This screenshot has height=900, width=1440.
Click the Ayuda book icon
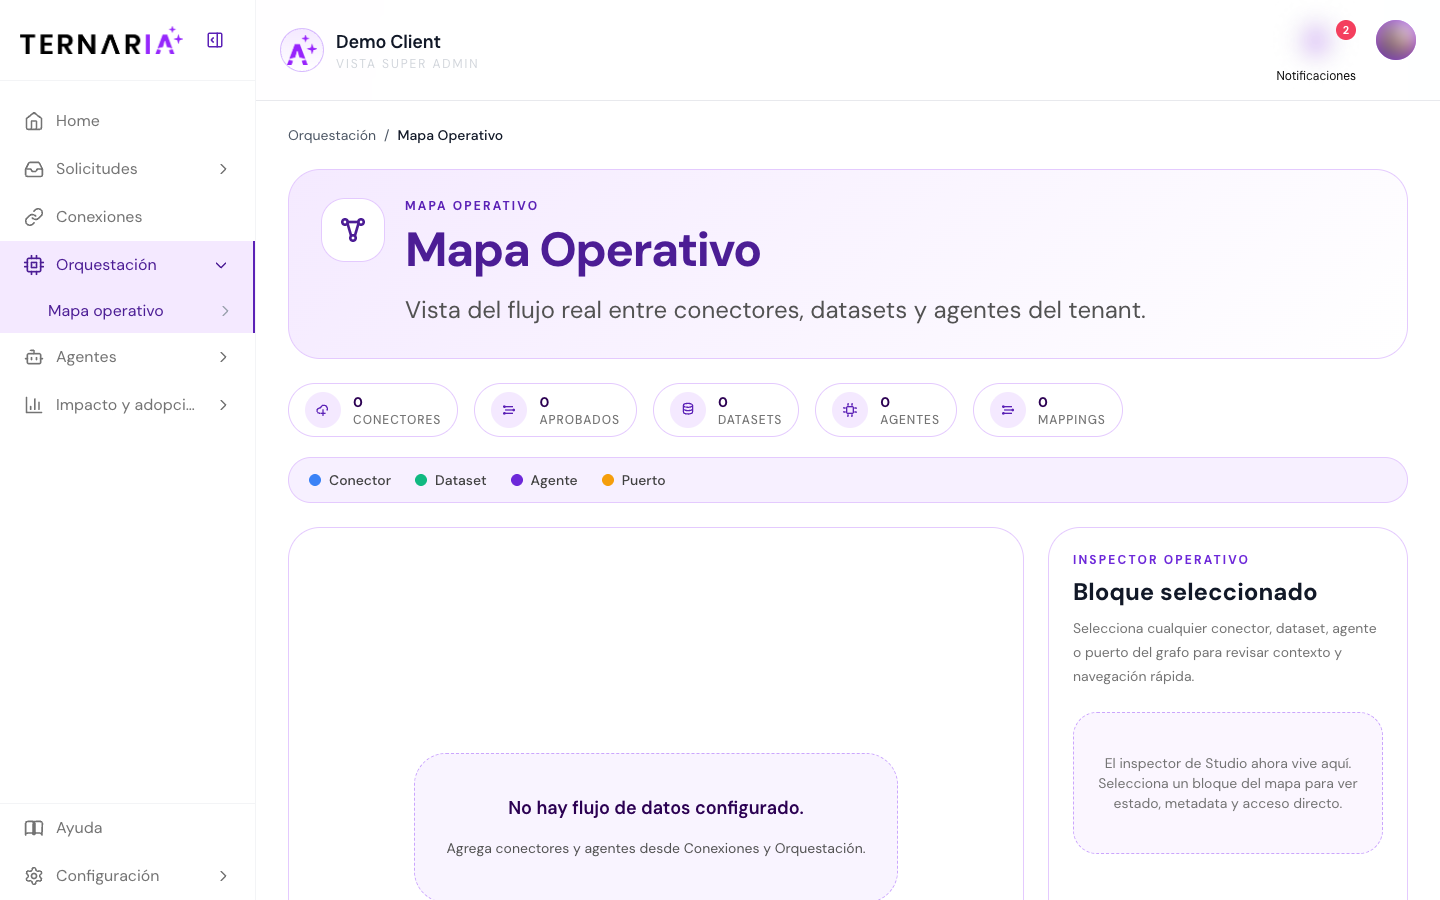[34, 828]
